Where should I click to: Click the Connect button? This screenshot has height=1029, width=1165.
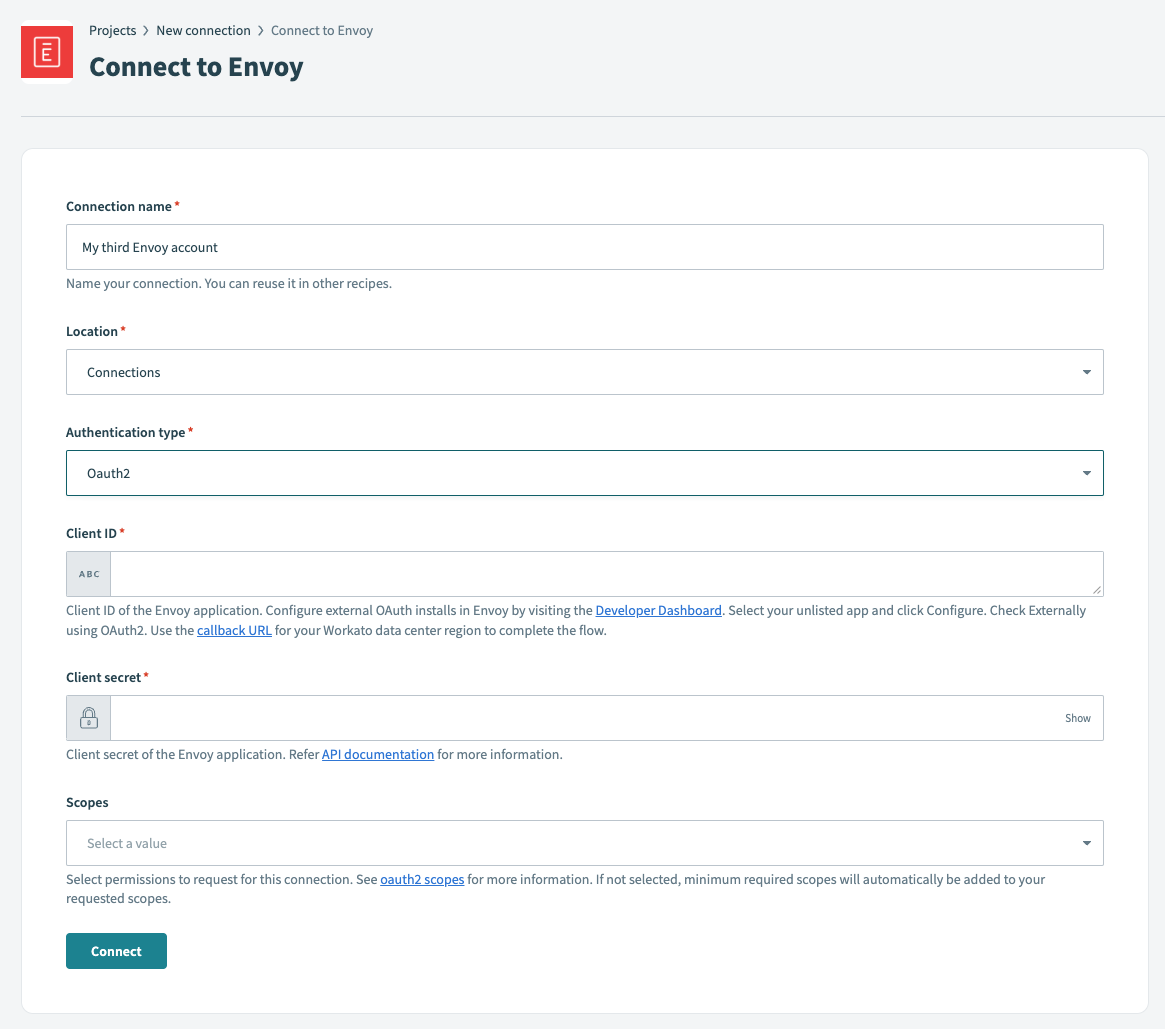click(x=116, y=951)
